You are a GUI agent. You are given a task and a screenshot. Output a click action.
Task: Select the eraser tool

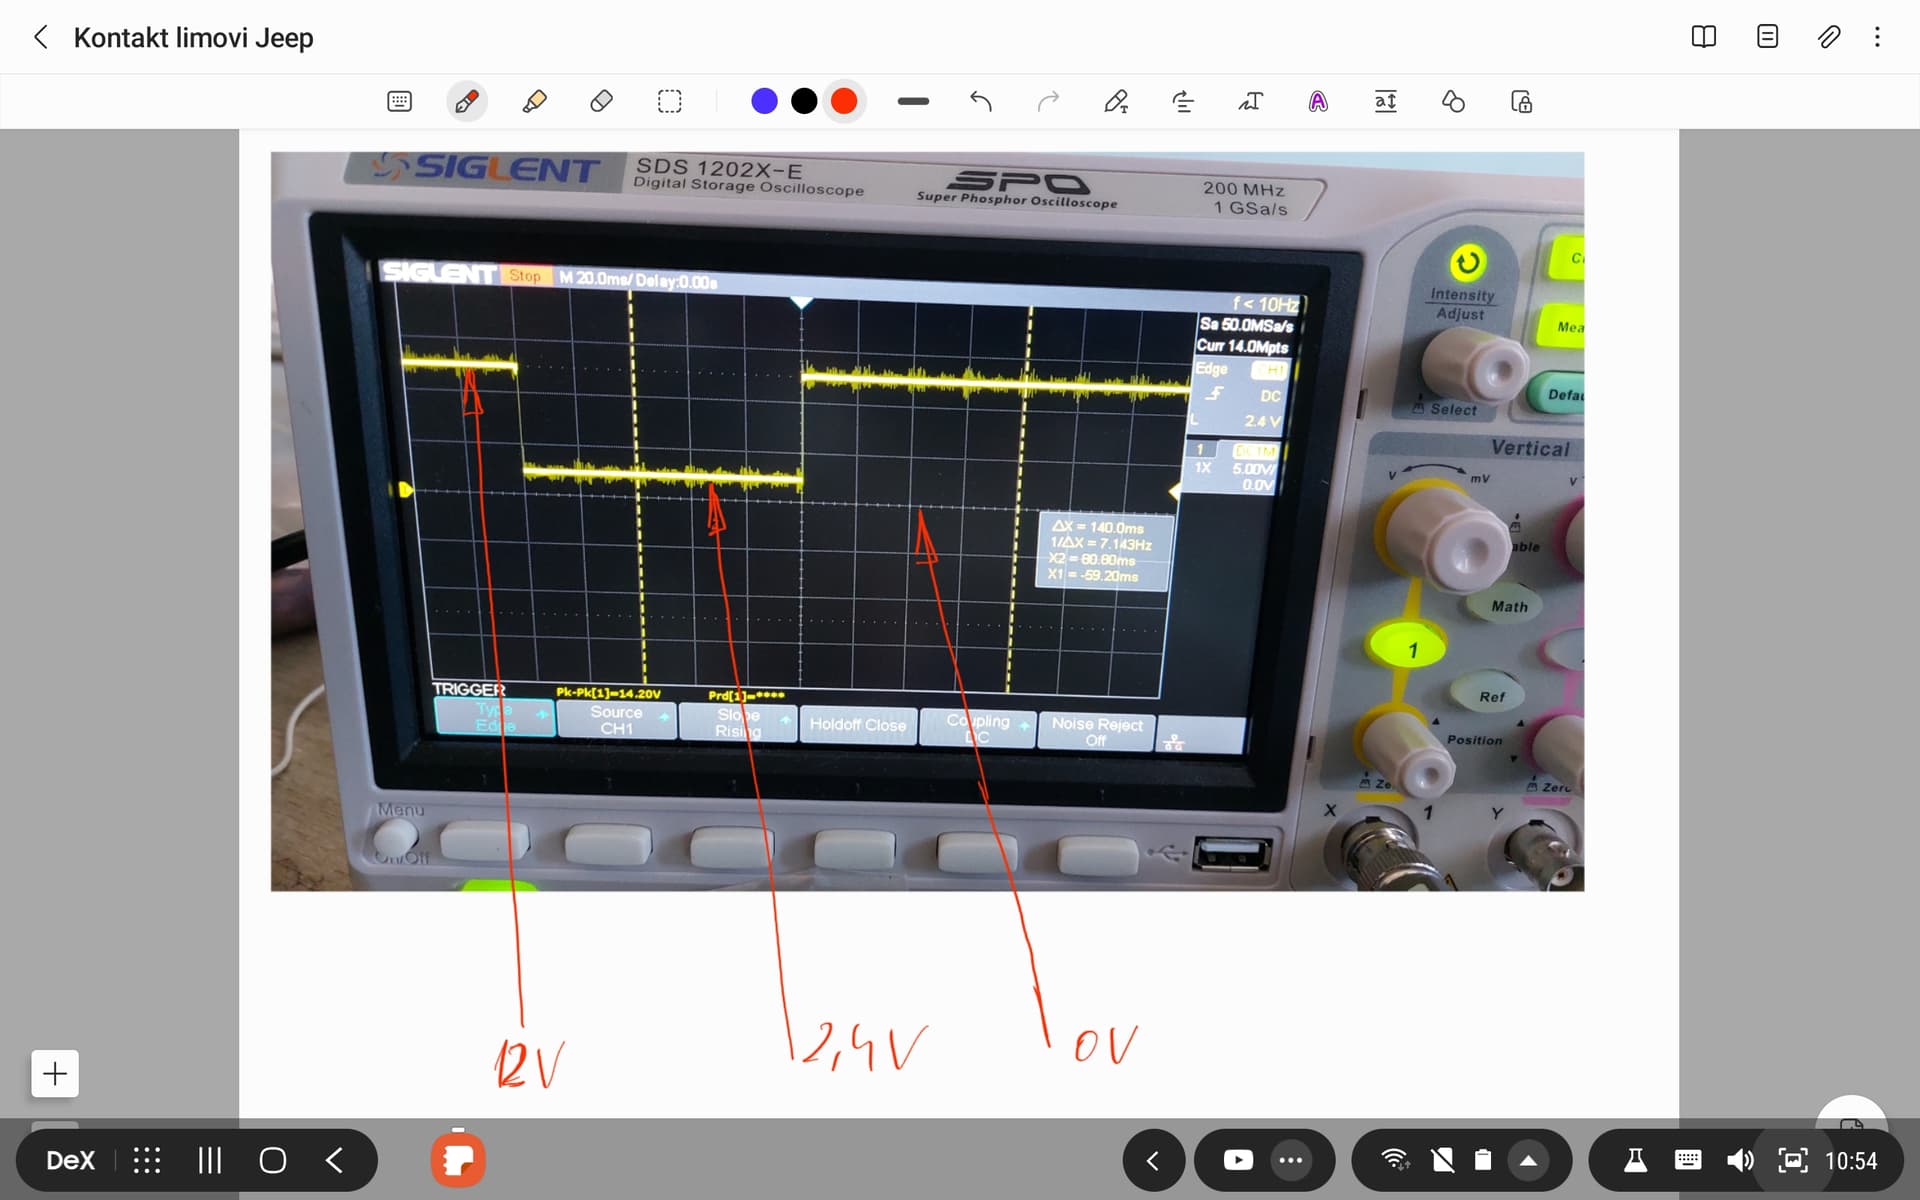click(x=601, y=100)
